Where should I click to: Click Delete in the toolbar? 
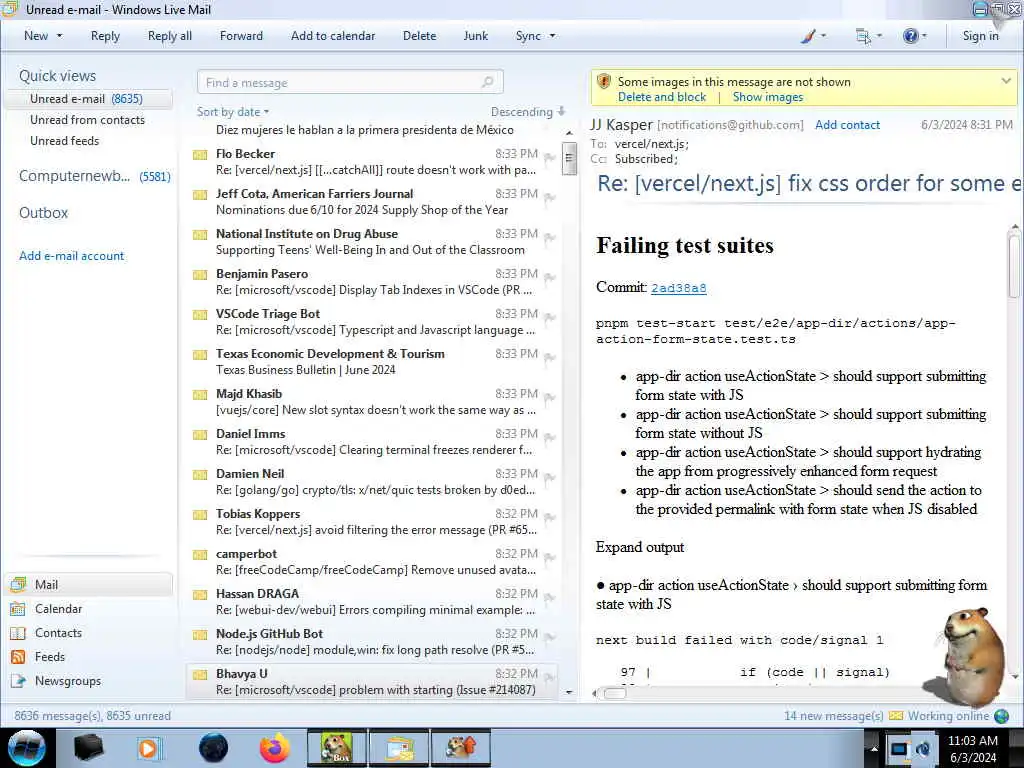(x=419, y=36)
